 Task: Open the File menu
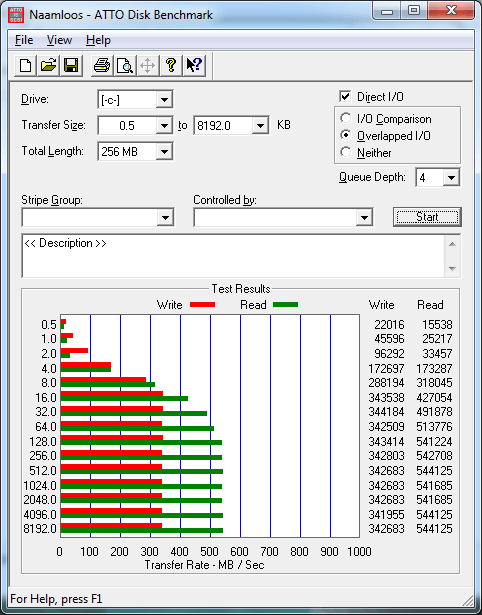[x=24, y=40]
